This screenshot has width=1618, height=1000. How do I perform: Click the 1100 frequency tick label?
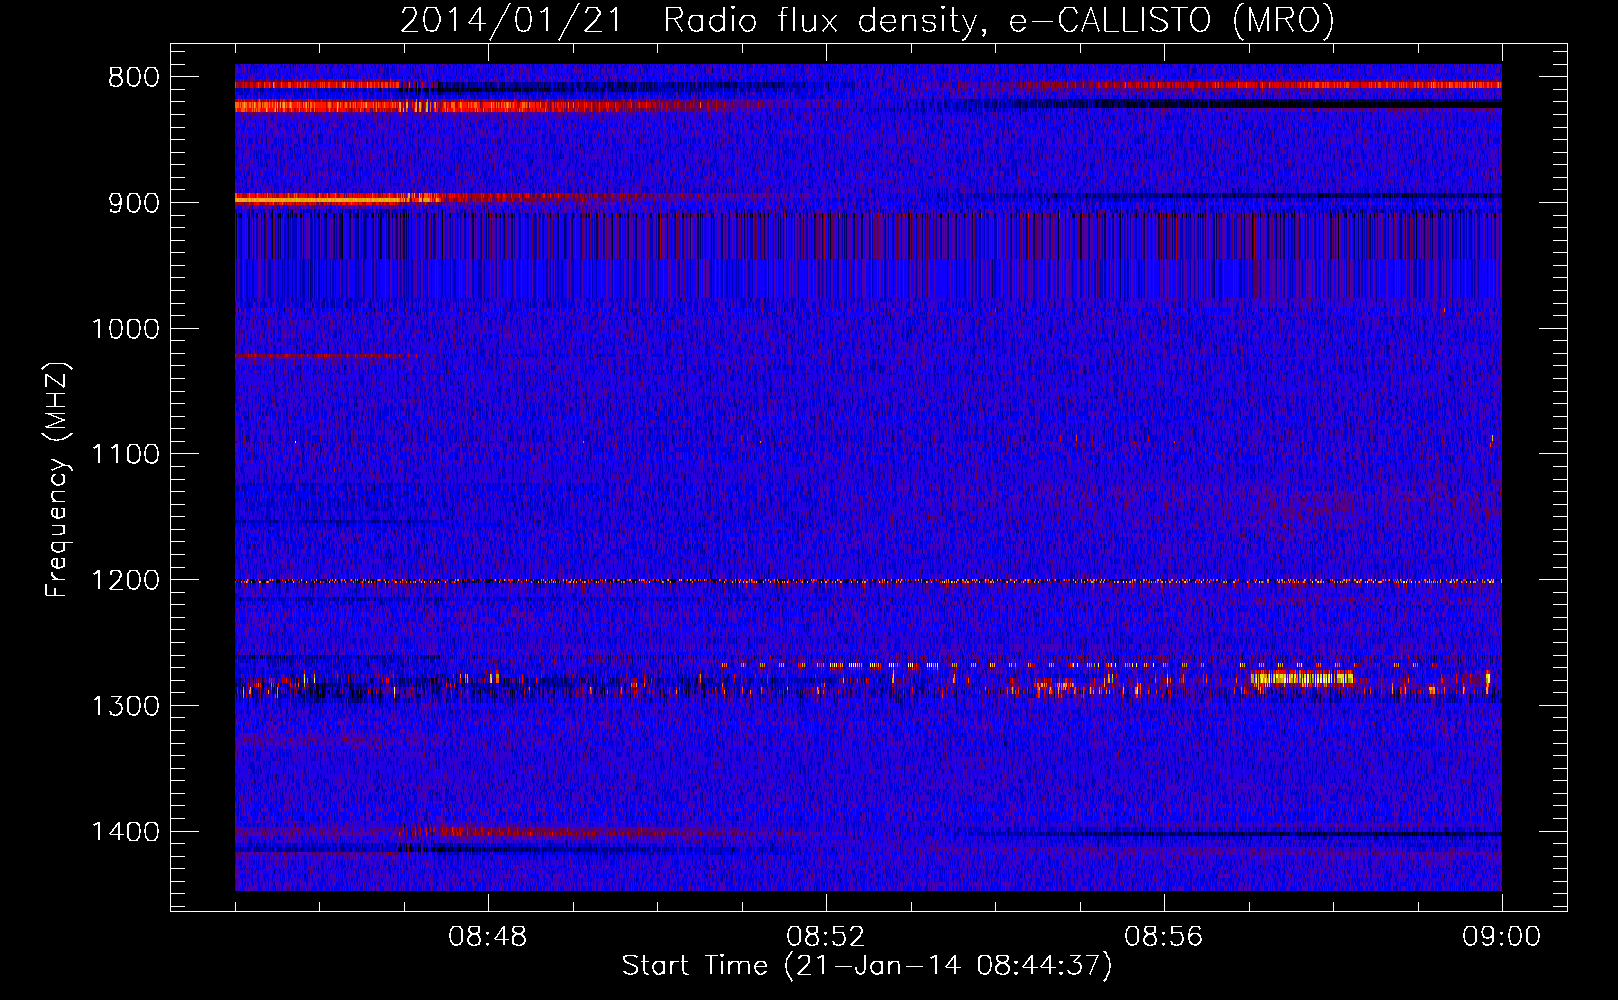(x=124, y=454)
